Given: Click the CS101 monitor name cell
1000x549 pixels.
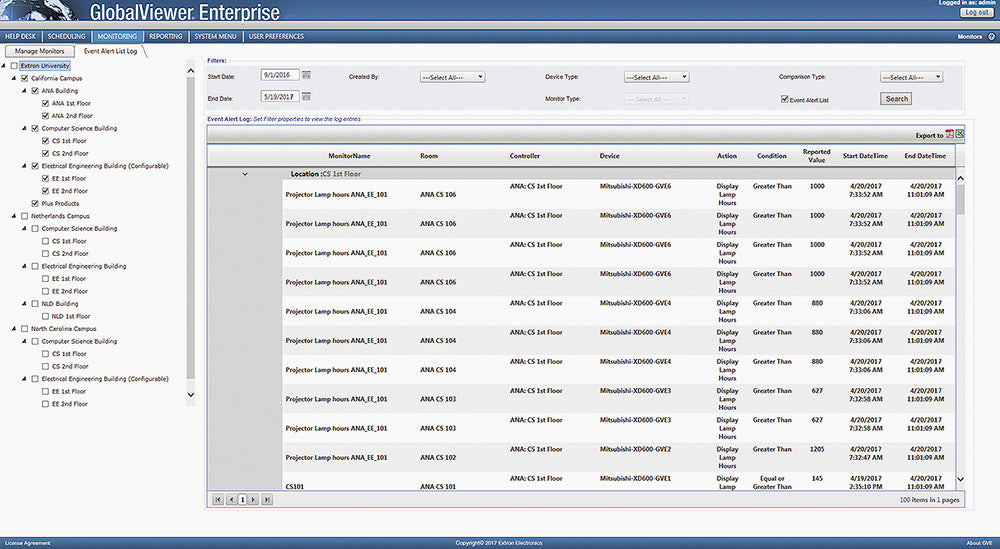Looking at the screenshot, I should point(295,487).
